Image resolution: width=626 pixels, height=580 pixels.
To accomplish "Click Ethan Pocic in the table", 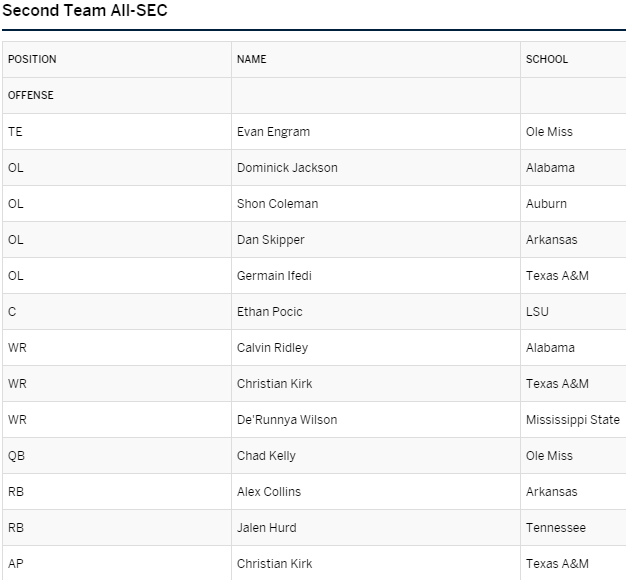I will 269,311.
